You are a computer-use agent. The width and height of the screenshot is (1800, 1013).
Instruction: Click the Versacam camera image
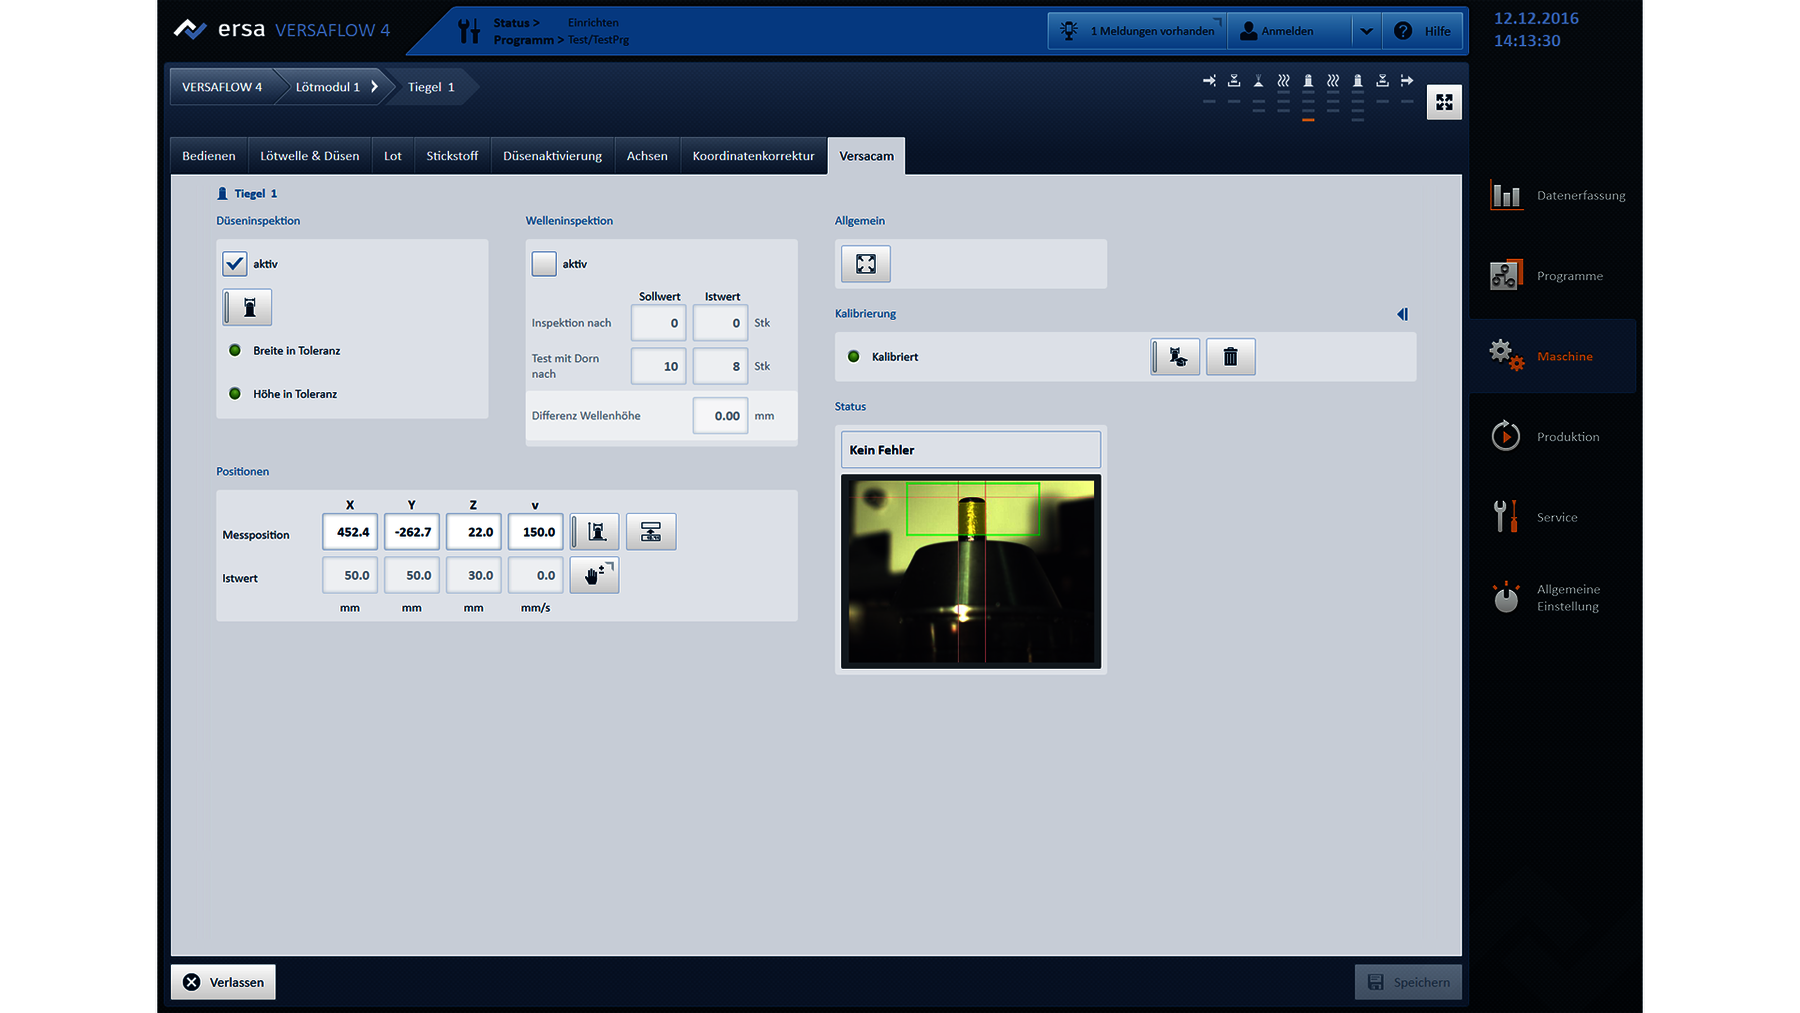[970, 571]
